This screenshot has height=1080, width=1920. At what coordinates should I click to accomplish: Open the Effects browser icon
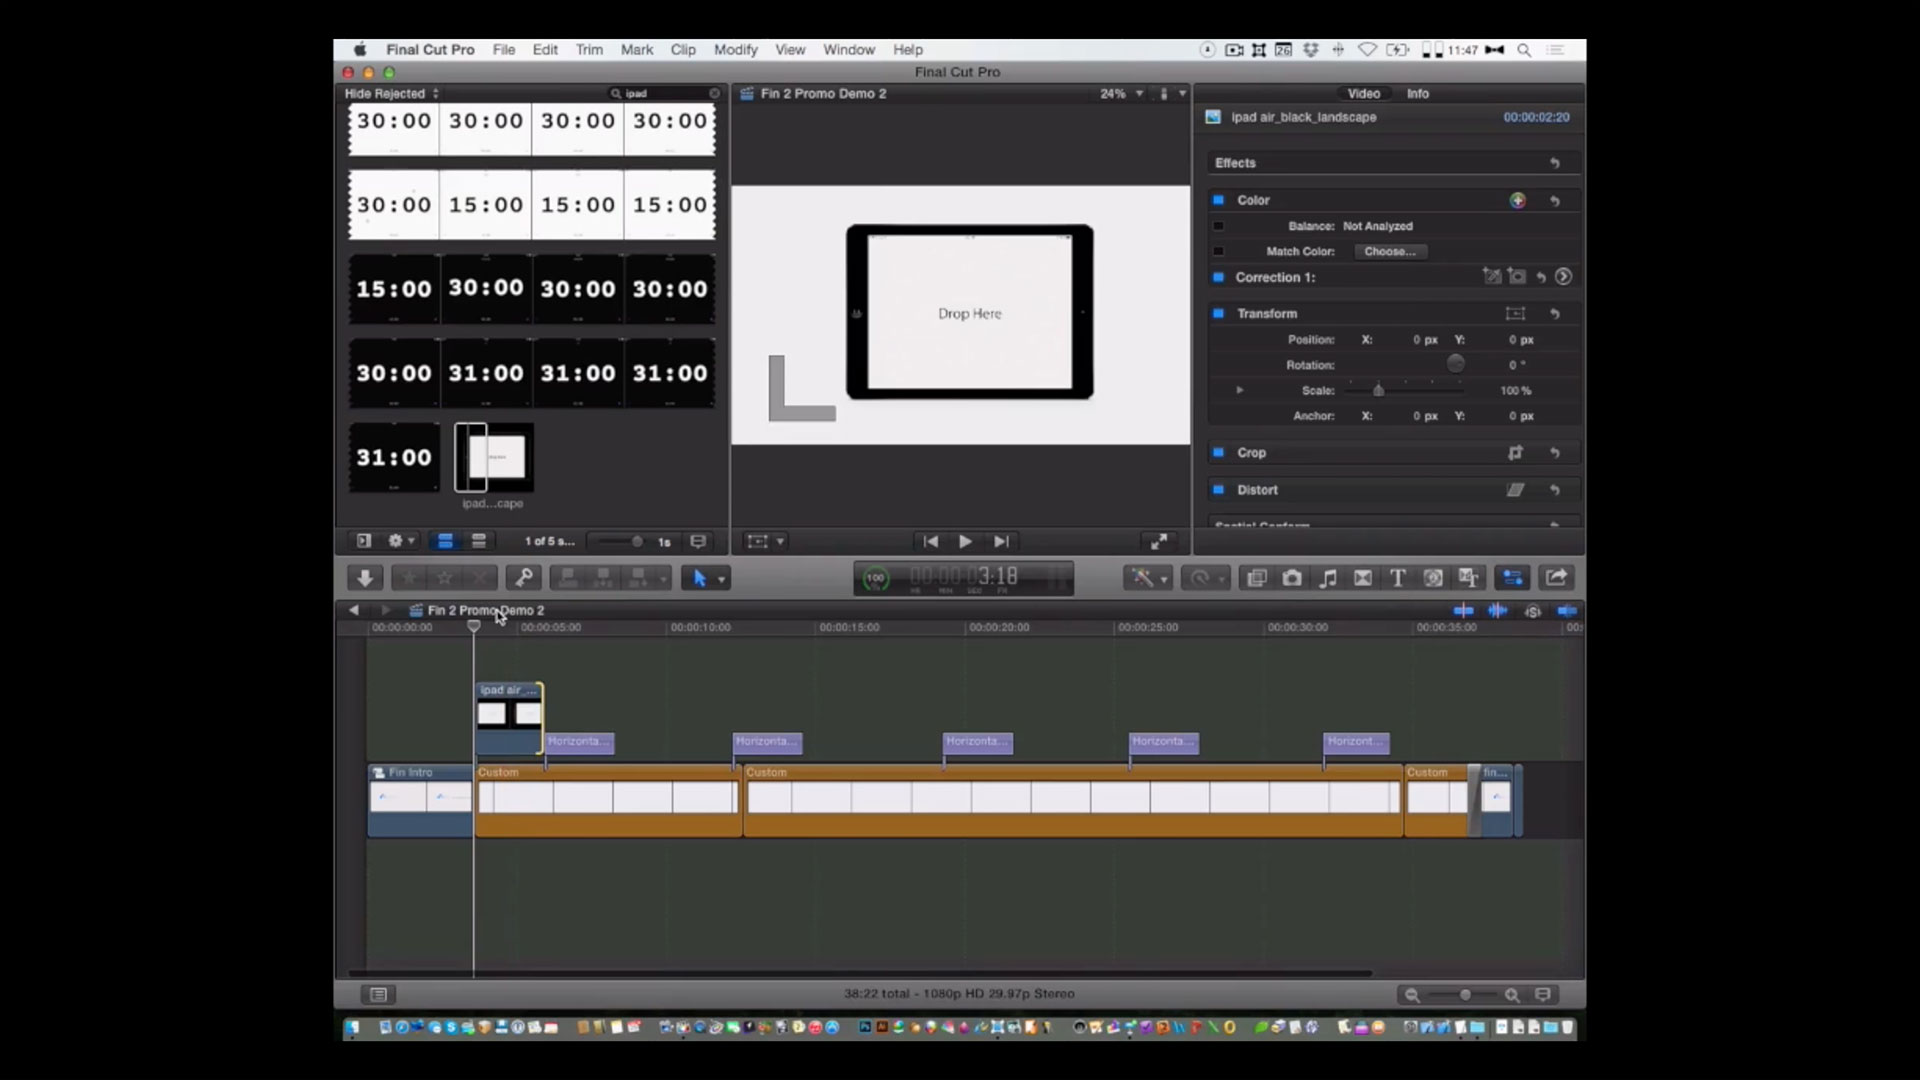click(x=1257, y=578)
